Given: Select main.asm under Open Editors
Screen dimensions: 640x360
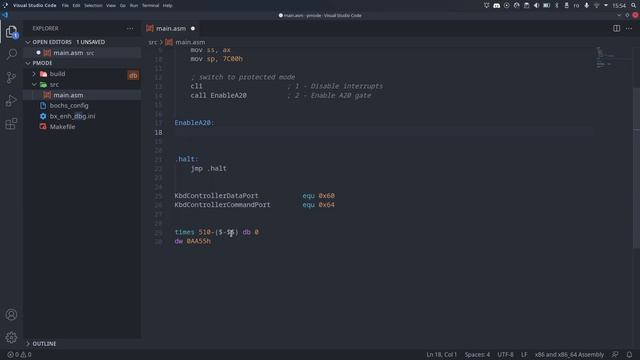Looking at the screenshot, I should pyautogui.click(x=82, y=53).
